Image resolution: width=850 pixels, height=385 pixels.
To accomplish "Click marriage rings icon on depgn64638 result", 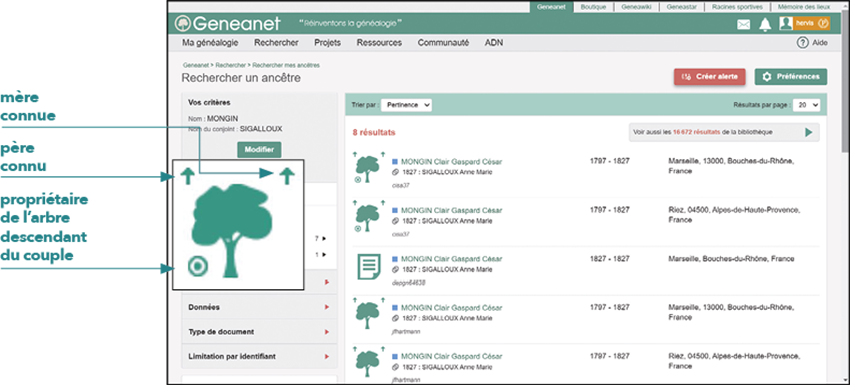I will 395,270.
